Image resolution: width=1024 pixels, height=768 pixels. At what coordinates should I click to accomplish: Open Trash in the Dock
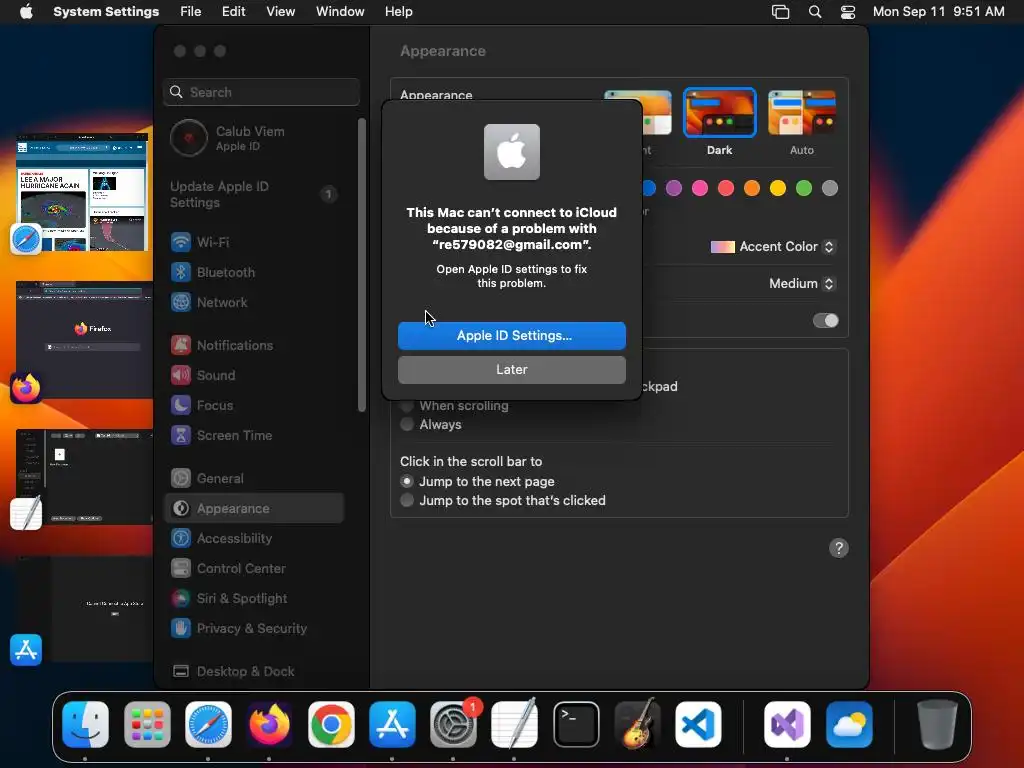(937, 725)
